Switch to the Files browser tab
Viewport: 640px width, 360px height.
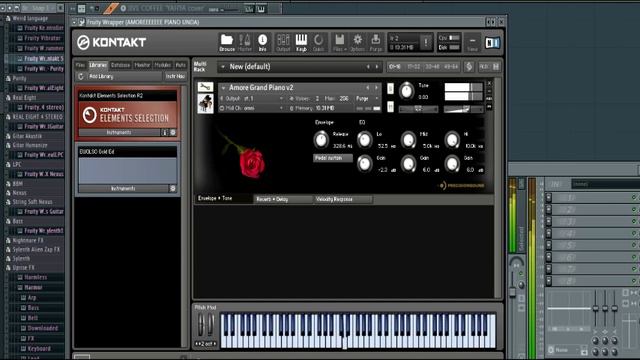80,65
